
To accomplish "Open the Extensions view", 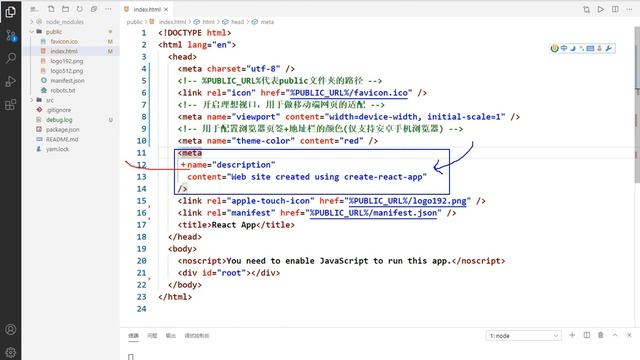I will (x=11, y=104).
